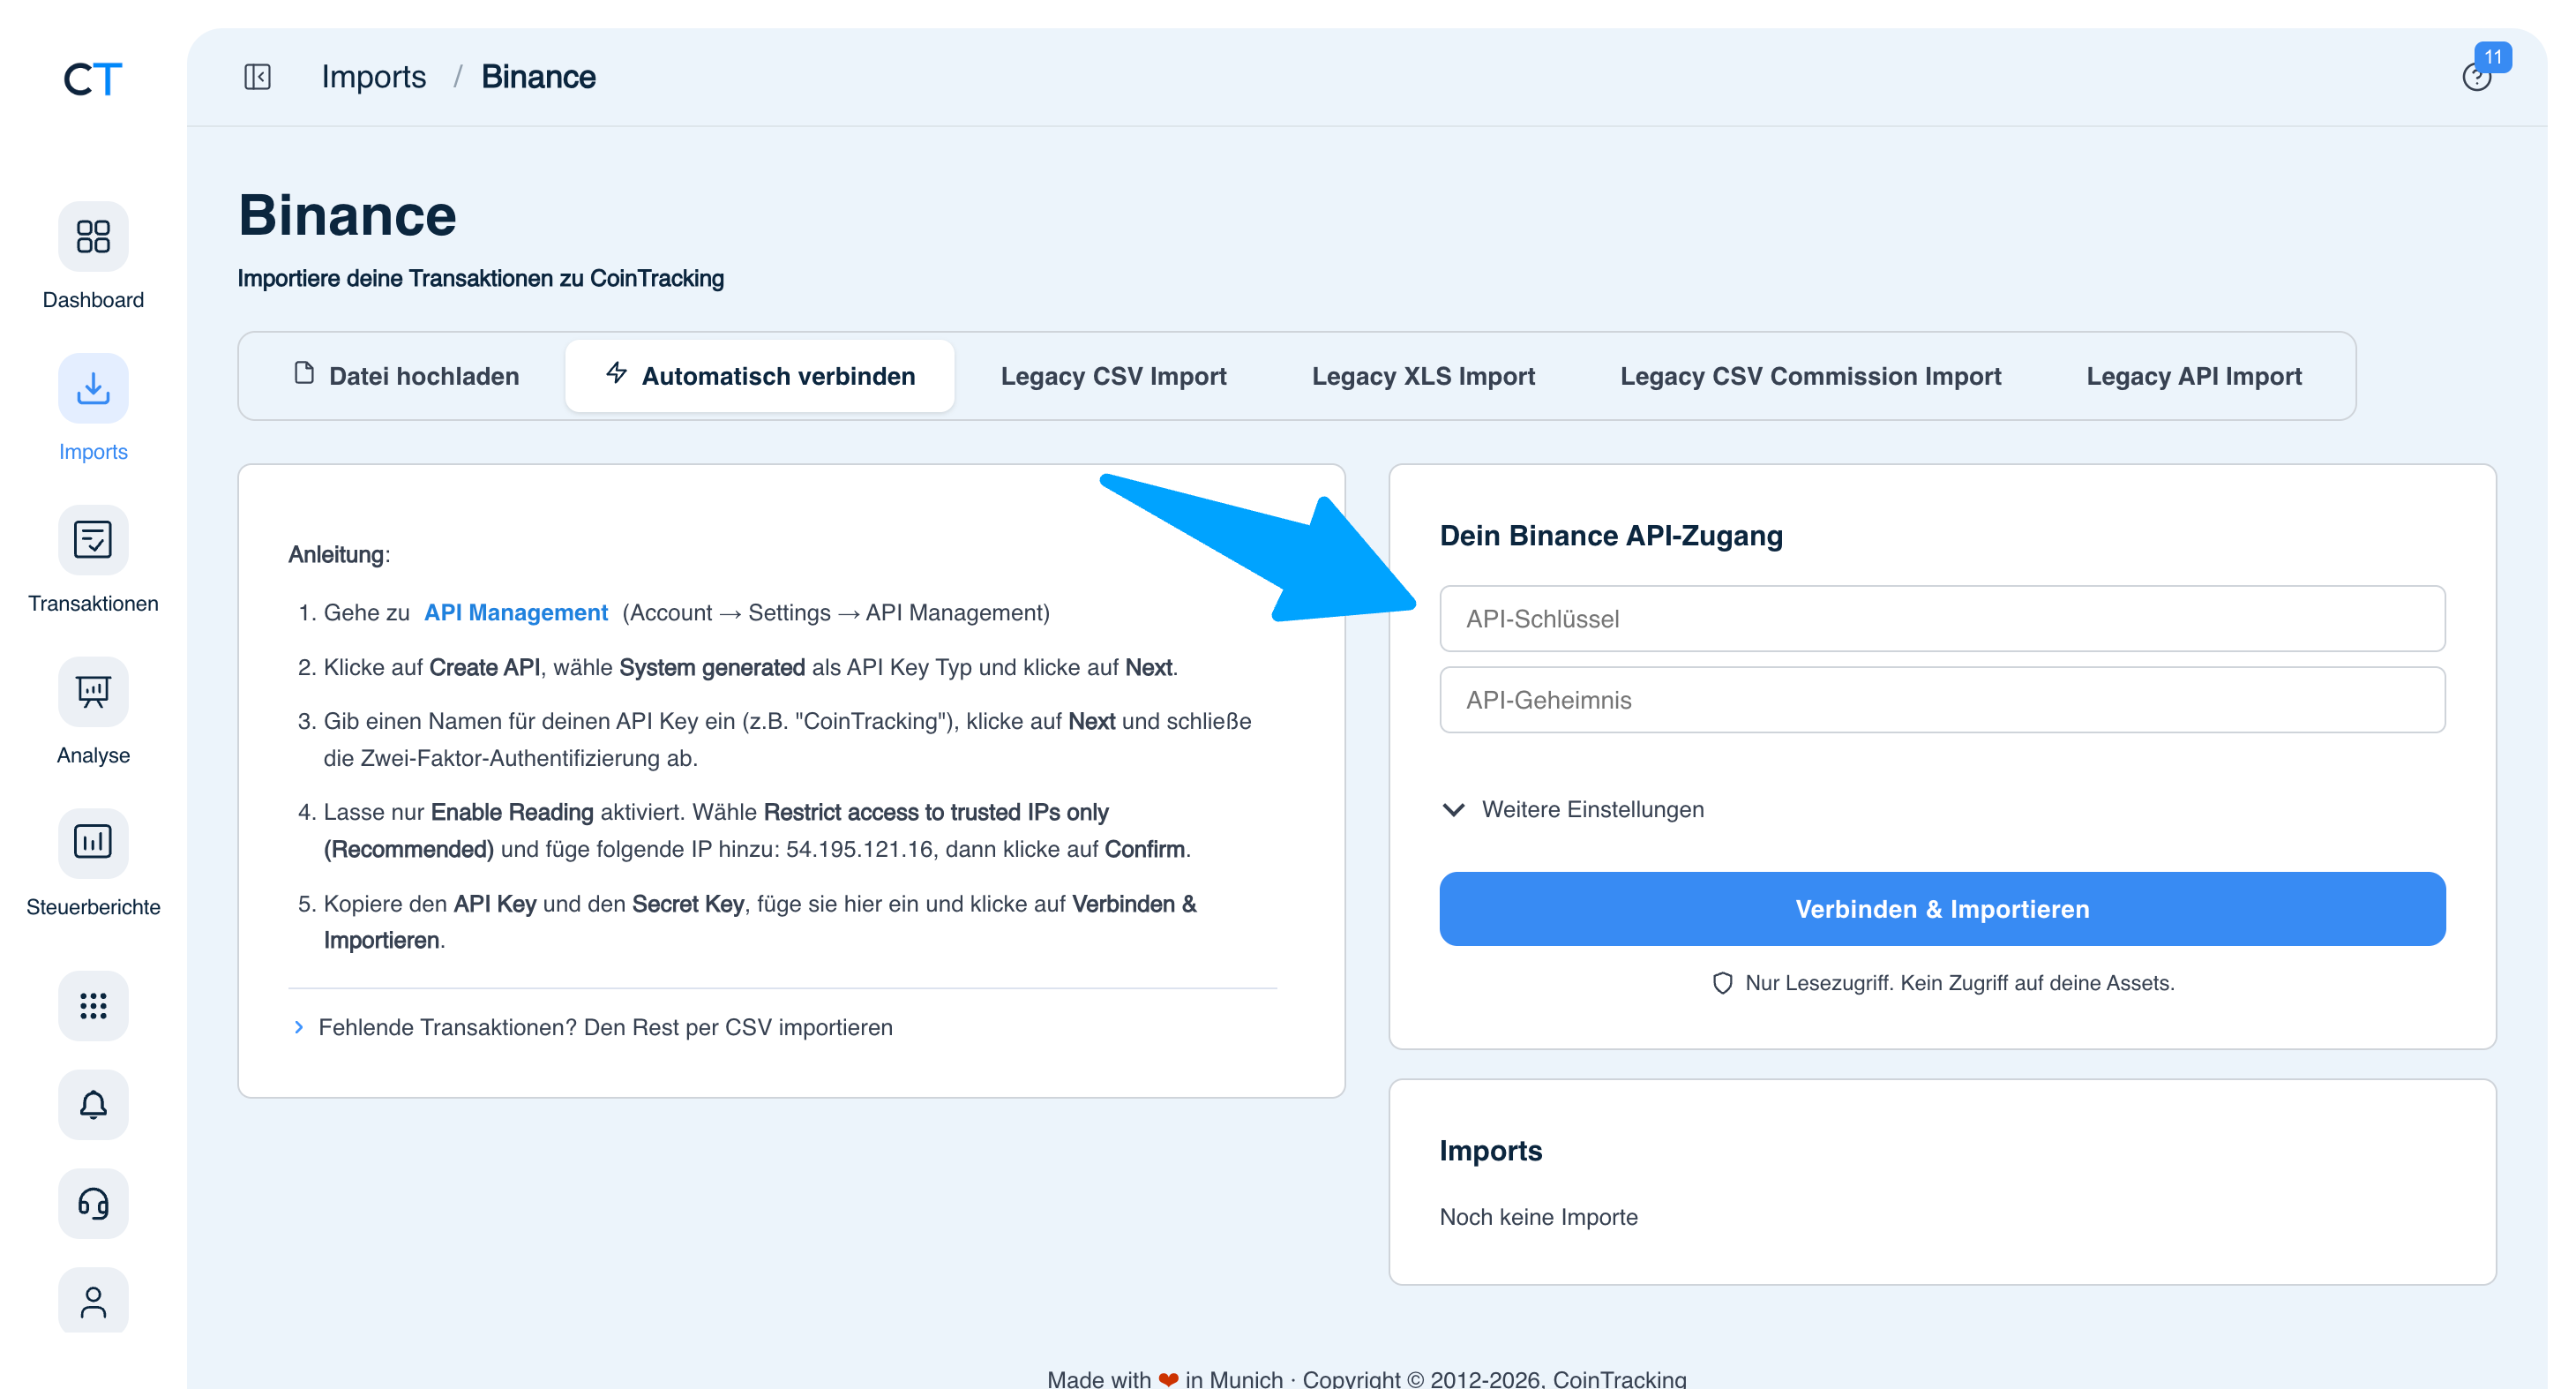Screen dimensions: 2576x1389
Task: Click the 'Noch keine Importe' text
Action: coord(1538,1217)
